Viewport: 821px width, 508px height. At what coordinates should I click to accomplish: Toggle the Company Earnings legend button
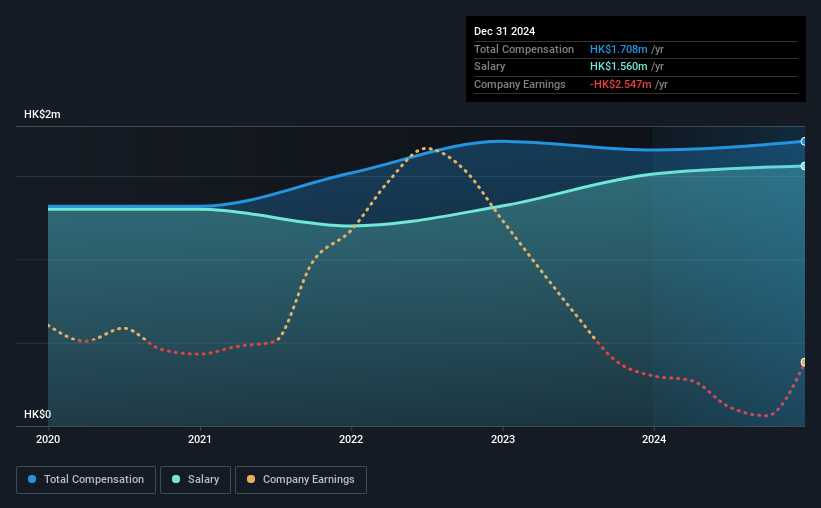[301, 480]
